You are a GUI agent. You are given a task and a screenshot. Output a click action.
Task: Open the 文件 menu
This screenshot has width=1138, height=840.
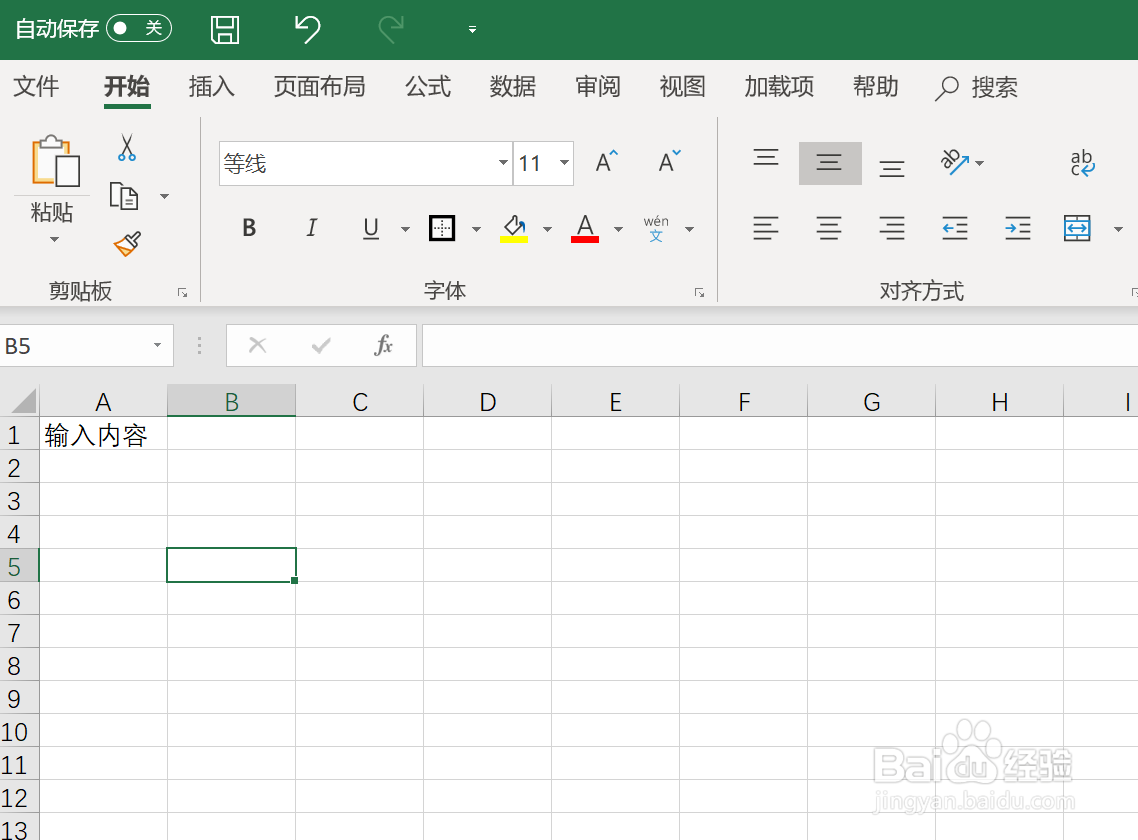pyautogui.click(x=36, y=86)
